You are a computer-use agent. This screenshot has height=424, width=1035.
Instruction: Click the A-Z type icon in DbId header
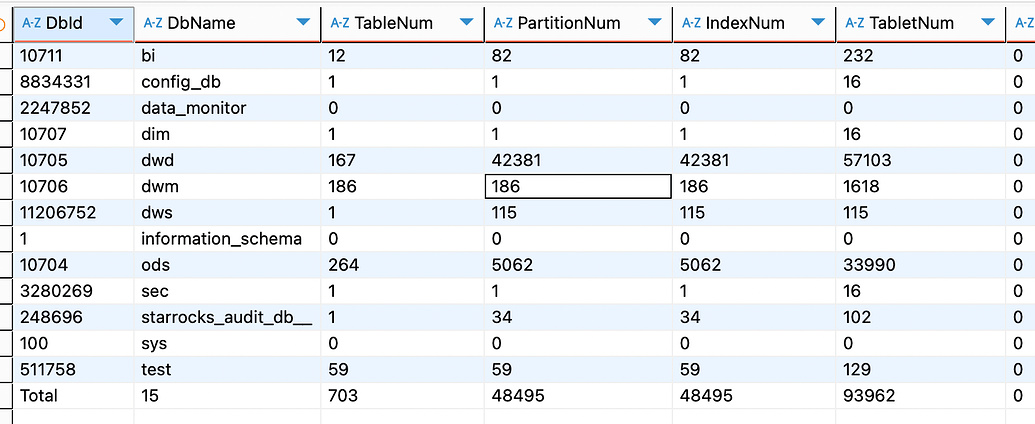[x=31, y=22]
